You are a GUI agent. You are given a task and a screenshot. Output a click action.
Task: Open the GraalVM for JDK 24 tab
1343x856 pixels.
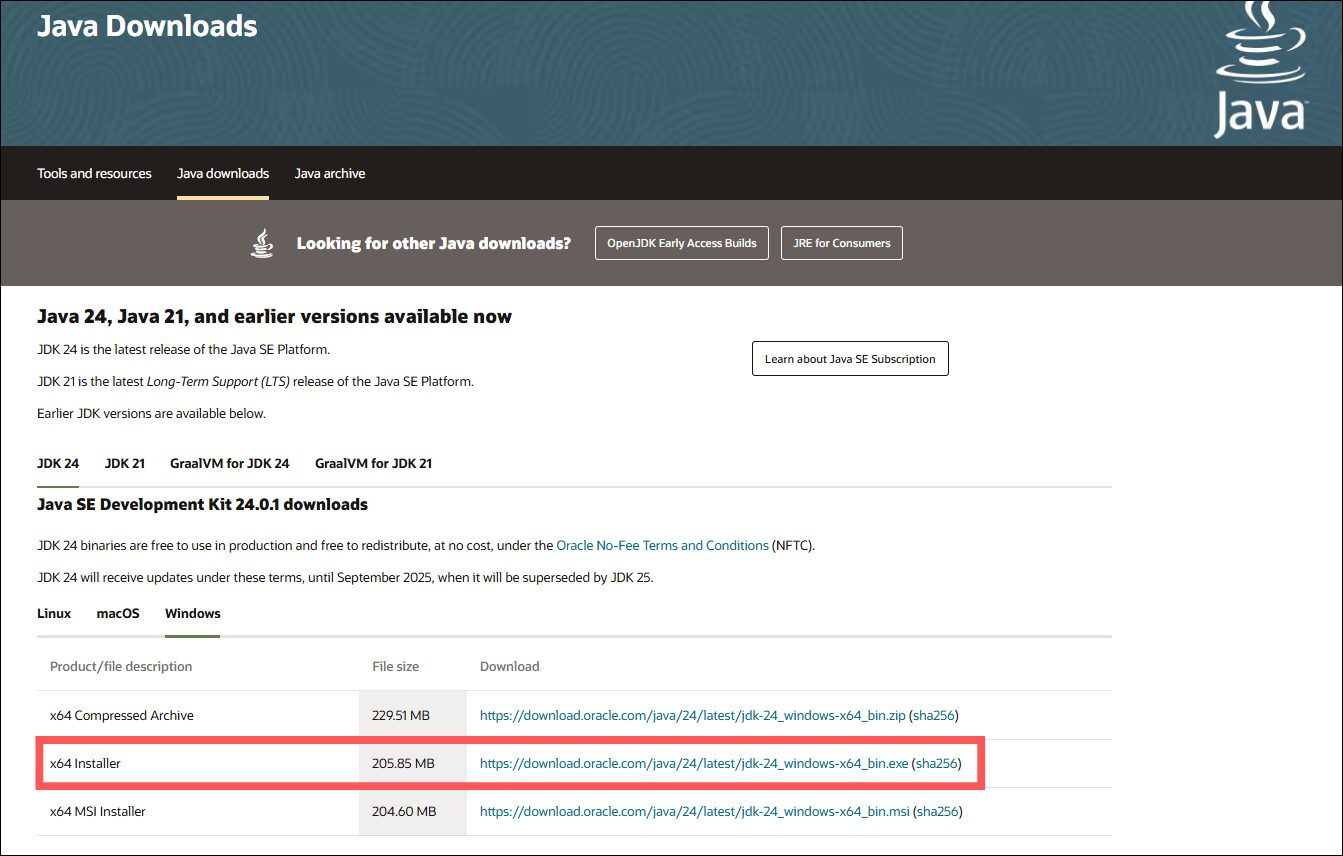pos(230,463)
